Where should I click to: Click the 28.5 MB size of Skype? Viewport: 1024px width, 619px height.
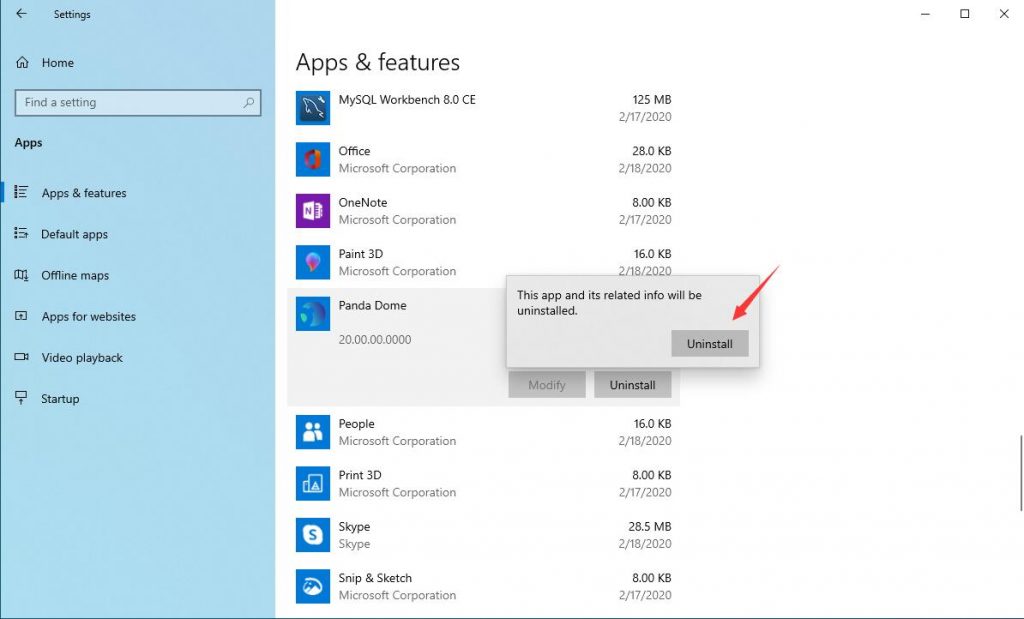(650, 526)
